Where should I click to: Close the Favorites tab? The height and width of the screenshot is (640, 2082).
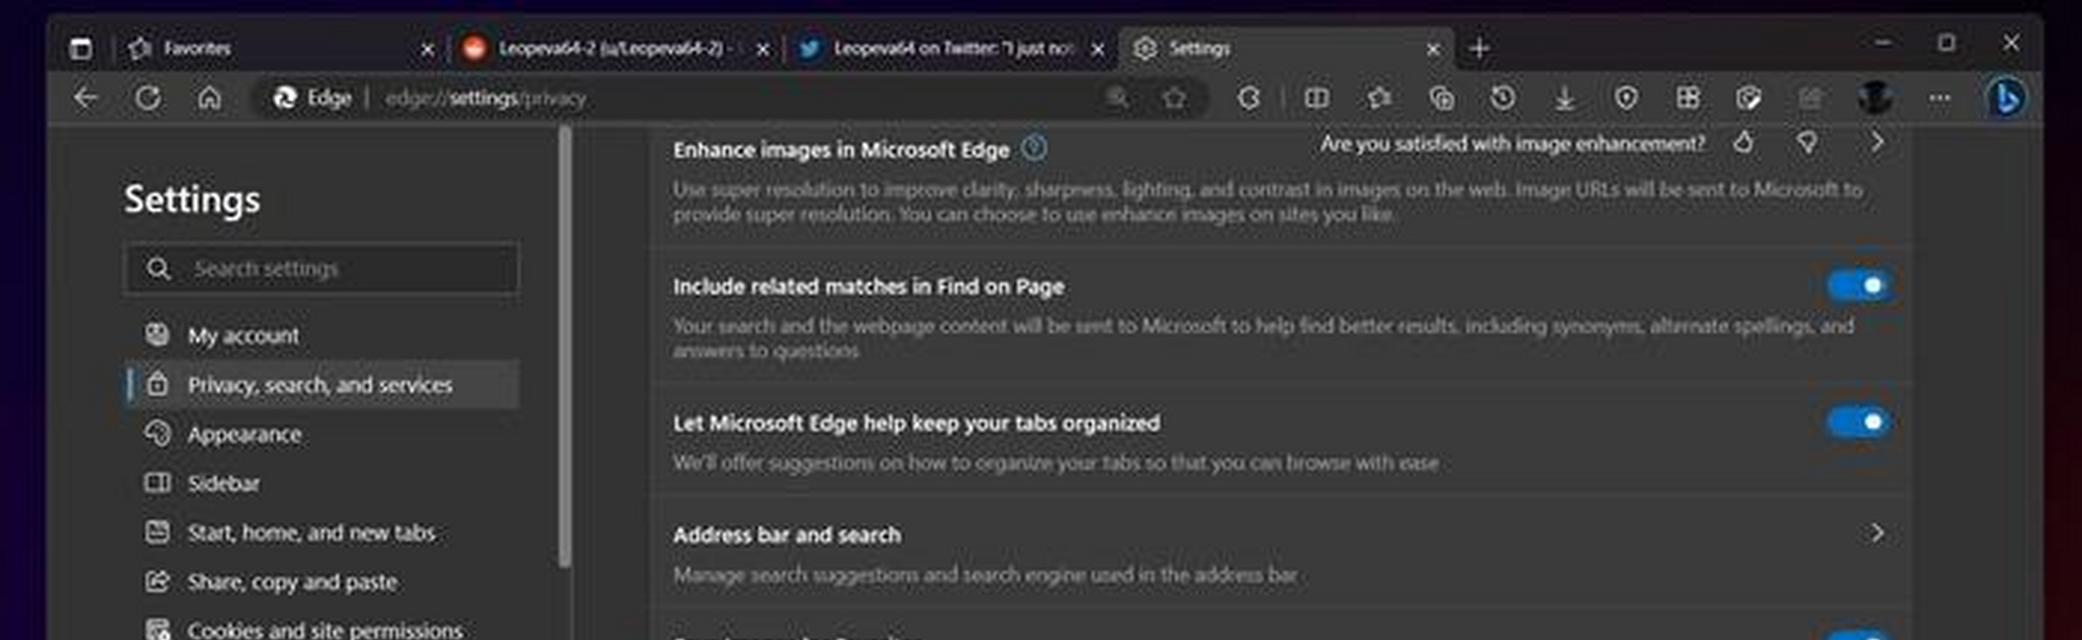tap(427, 49)
